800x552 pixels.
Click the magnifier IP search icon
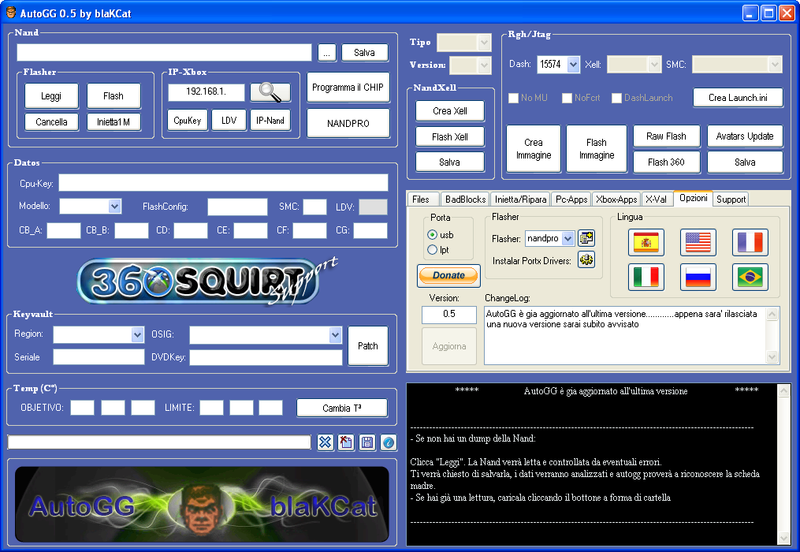(x=270, y=92)
